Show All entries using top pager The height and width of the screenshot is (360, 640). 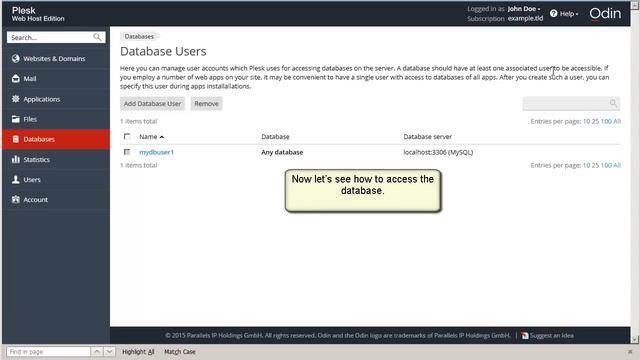click(x=617, y=121)
